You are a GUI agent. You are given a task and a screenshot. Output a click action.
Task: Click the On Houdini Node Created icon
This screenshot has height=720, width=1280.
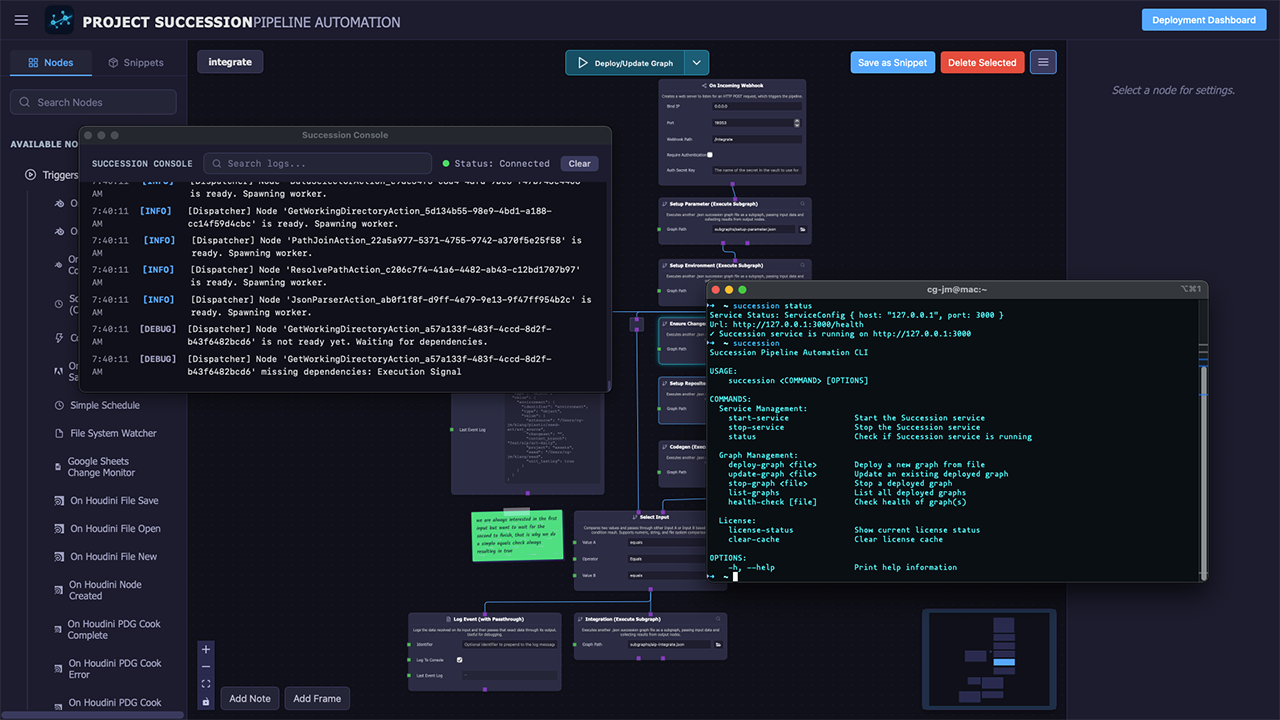pos(58,589)
